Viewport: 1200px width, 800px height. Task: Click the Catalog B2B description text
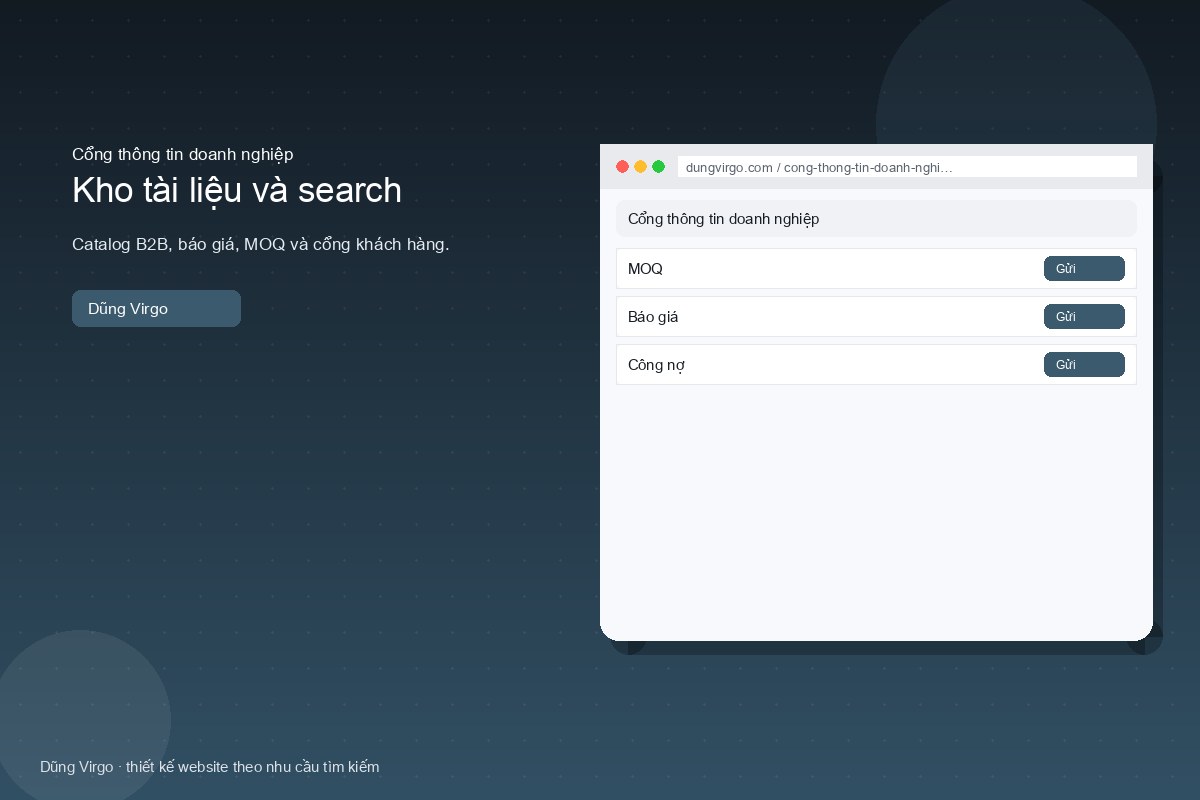260,244
